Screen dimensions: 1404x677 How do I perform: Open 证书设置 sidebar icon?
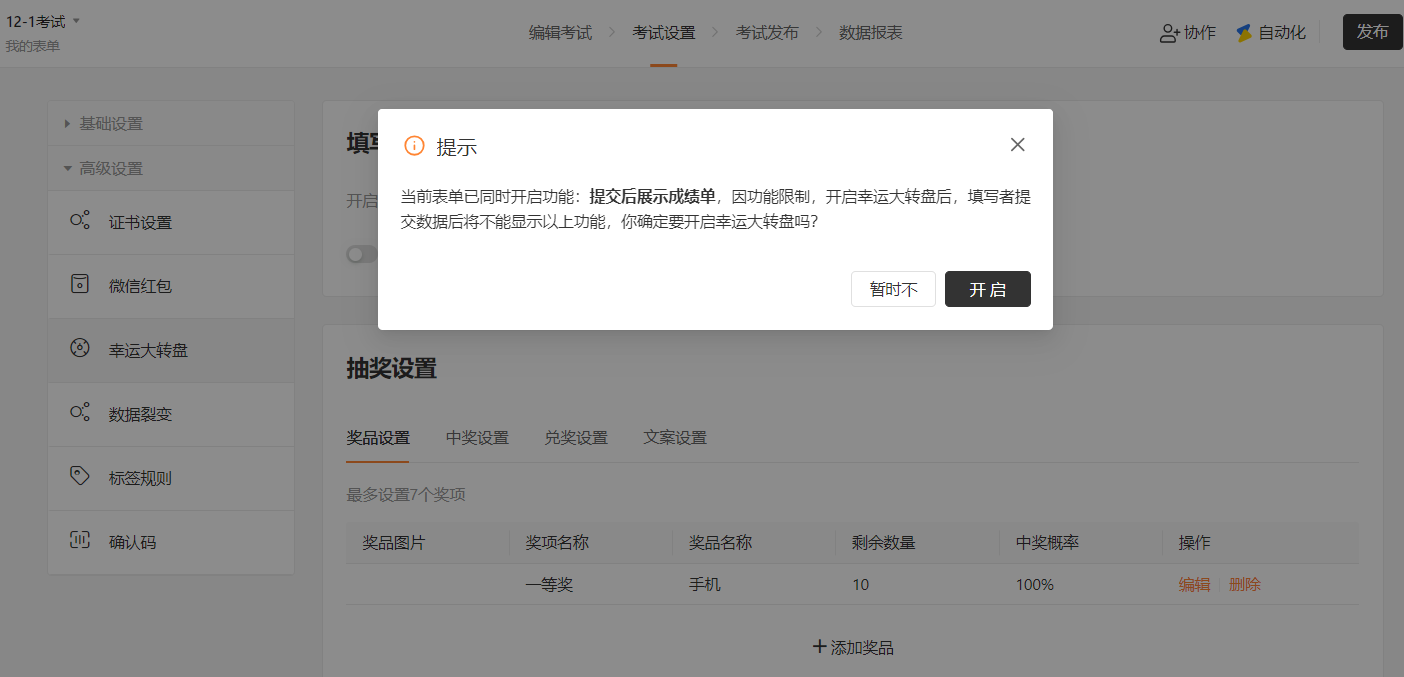80,221
